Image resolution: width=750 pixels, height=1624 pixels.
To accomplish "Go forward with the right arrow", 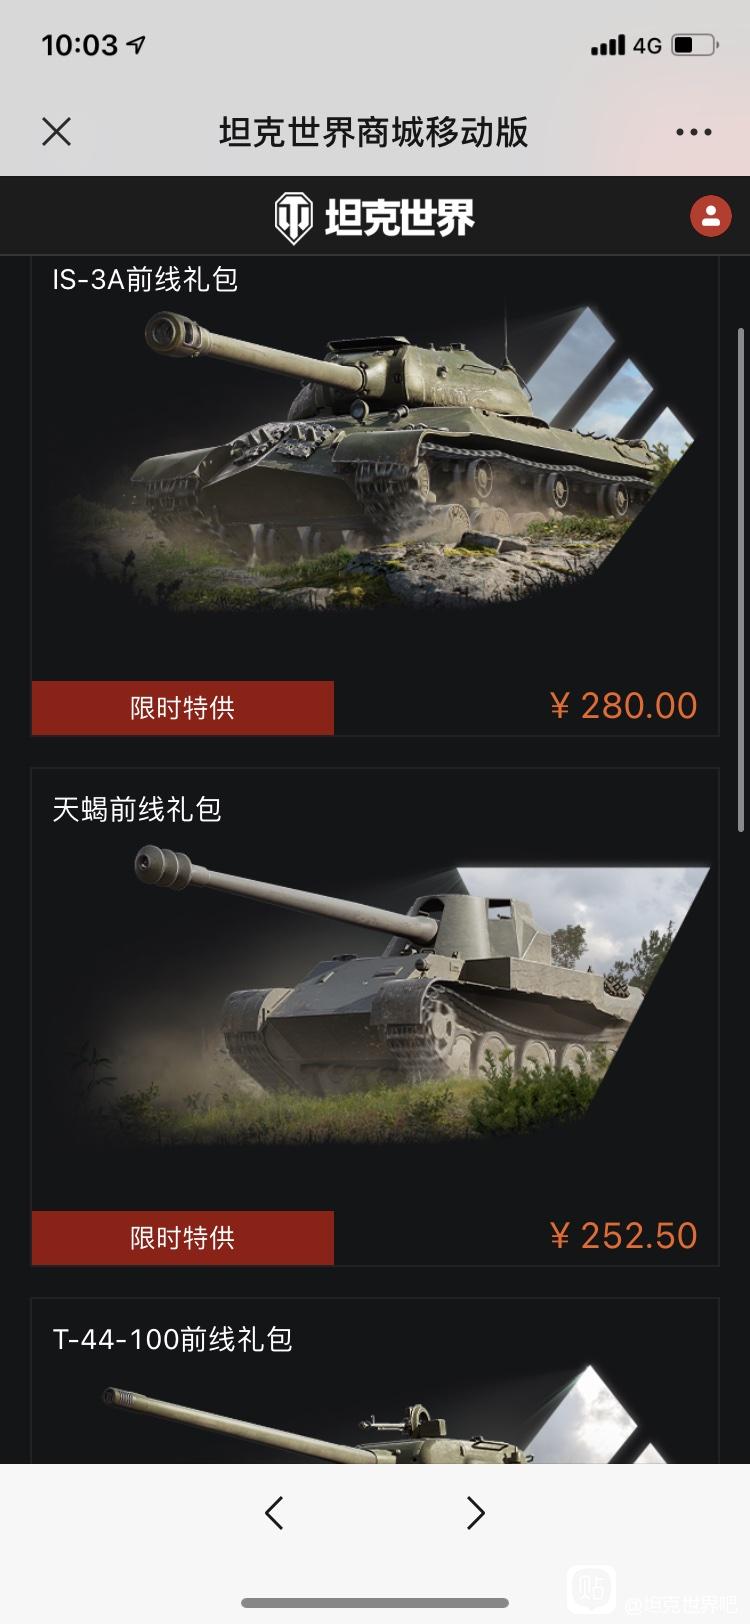I will 476,1513.
